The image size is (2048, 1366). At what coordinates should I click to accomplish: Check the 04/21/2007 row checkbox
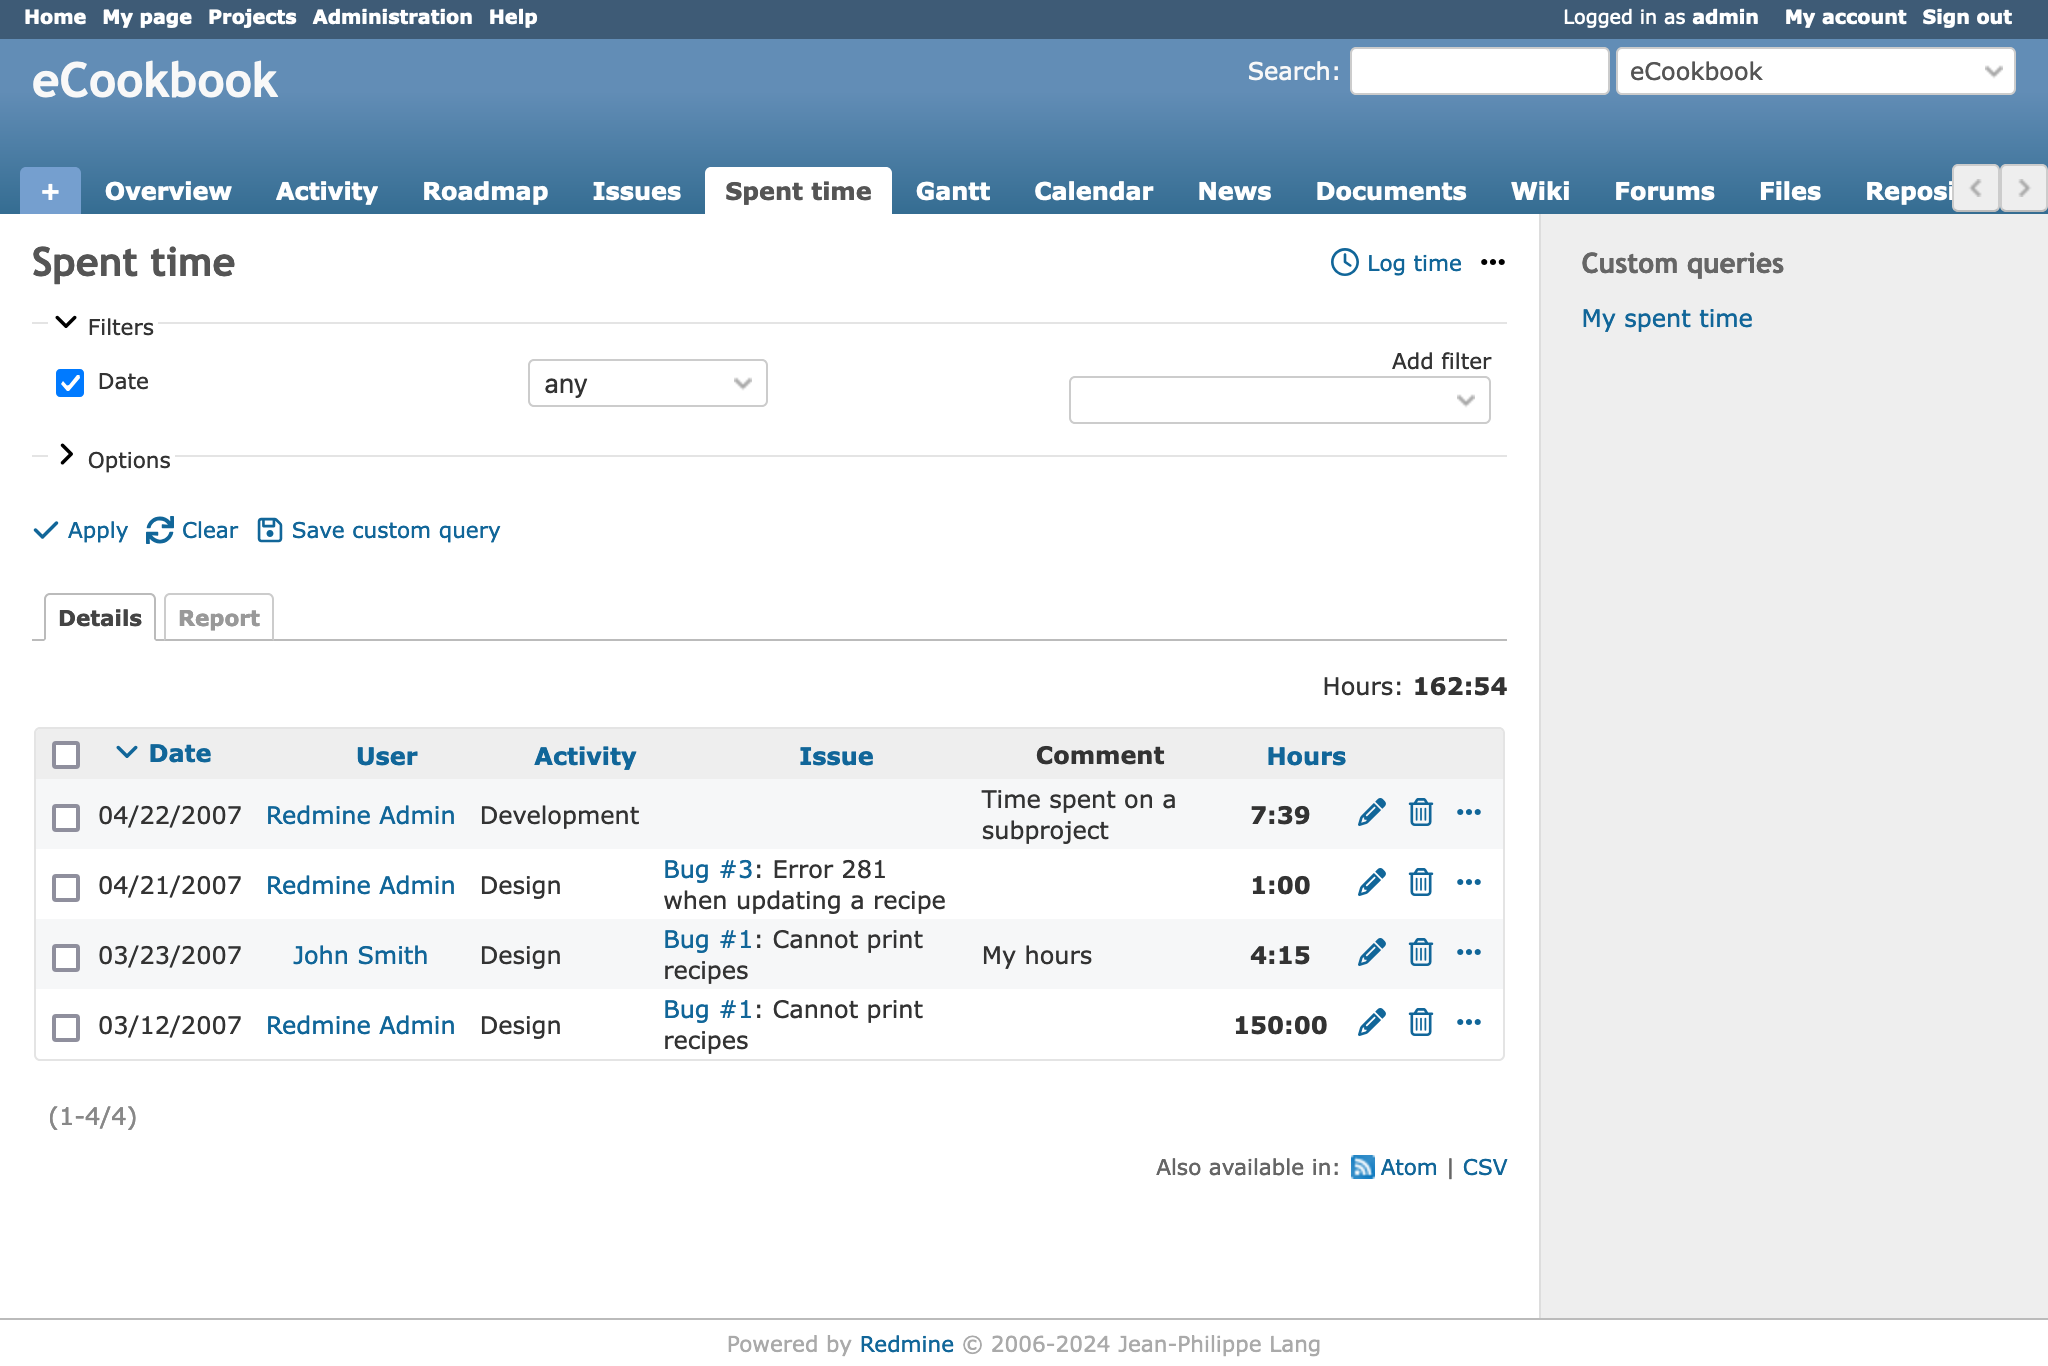point(66,887)
